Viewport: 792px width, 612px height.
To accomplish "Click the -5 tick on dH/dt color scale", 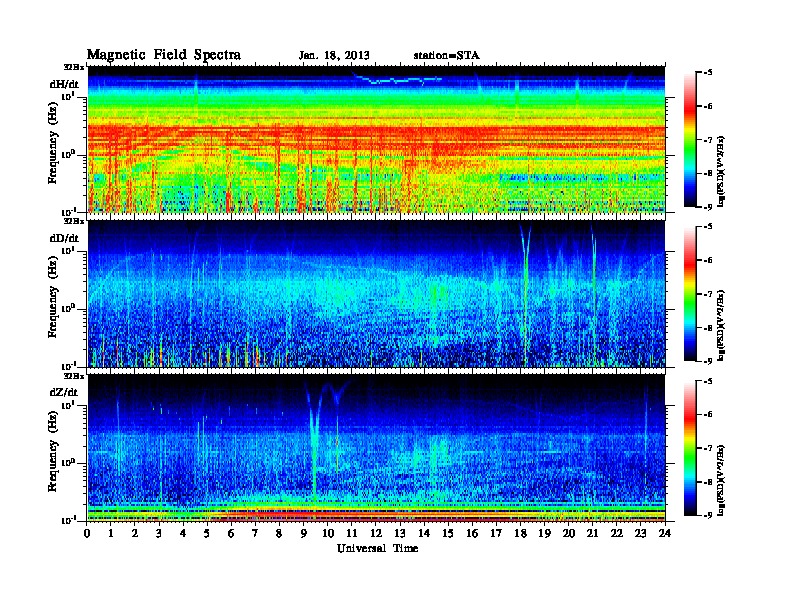I will [x=708, y=73].
